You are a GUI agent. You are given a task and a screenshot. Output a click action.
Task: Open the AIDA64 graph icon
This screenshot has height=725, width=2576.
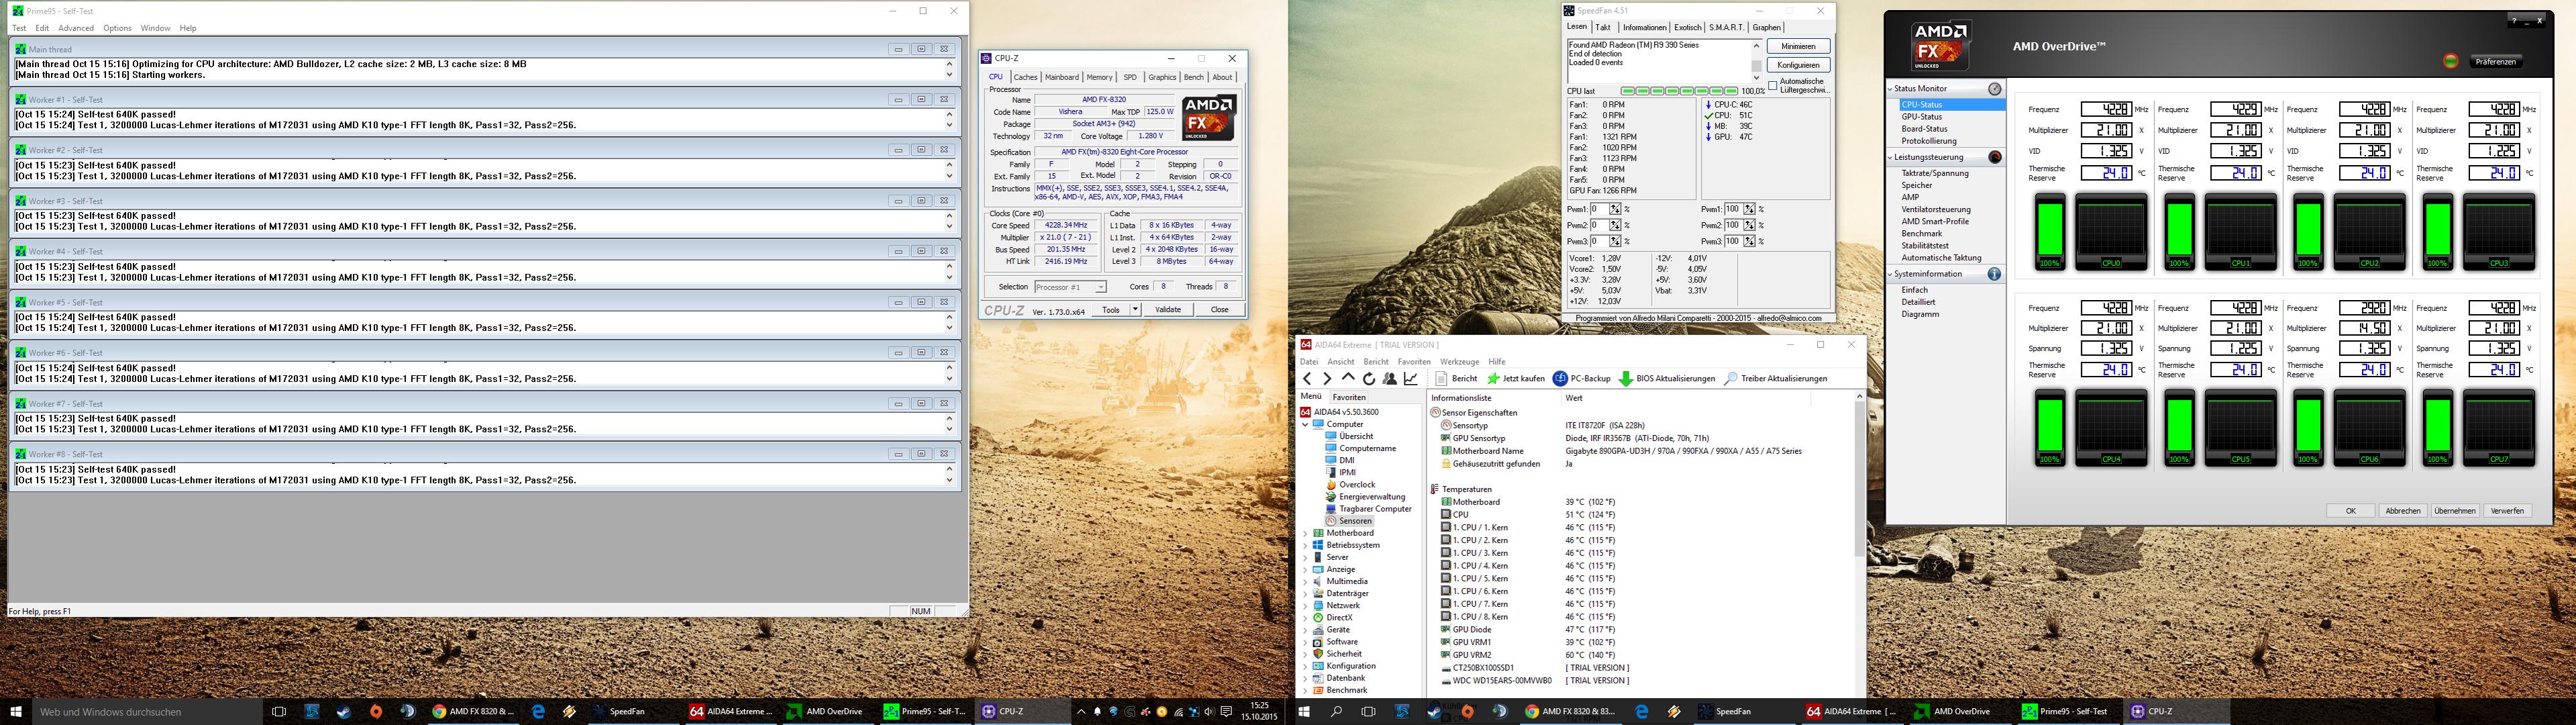(x=1411, y=379)
